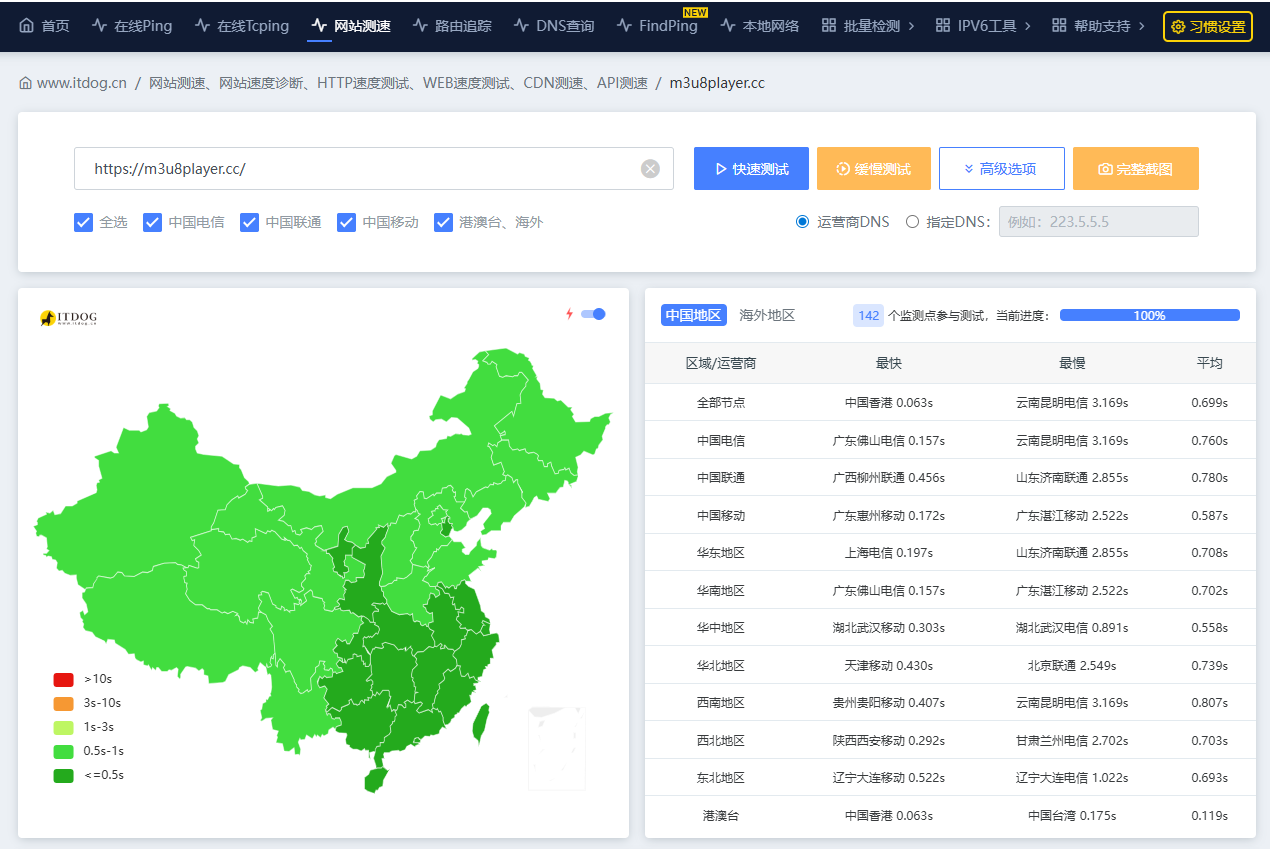
Task: Uncheck the 中国电信 checkbox
Action: click(x=153, y=222)
